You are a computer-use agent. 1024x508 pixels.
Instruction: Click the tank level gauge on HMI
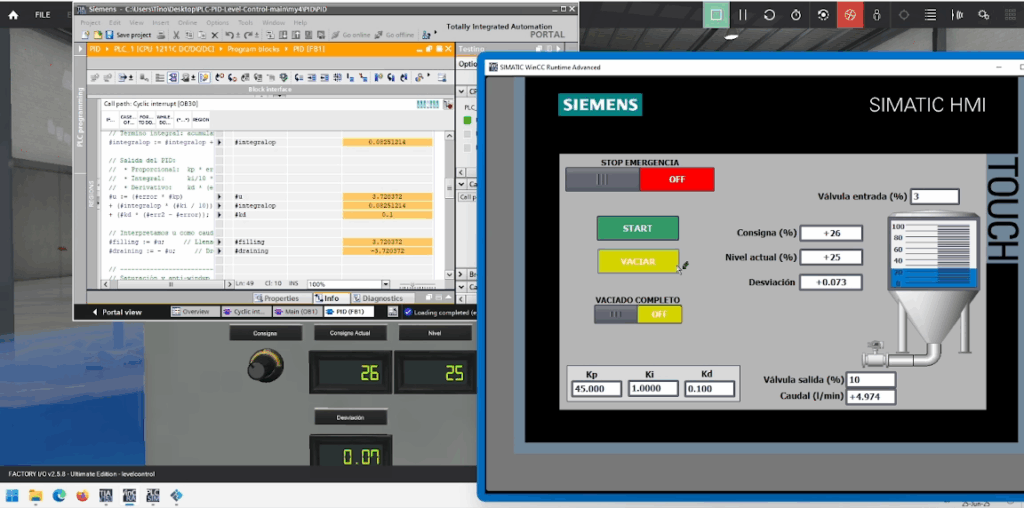[x=933, y=254]
